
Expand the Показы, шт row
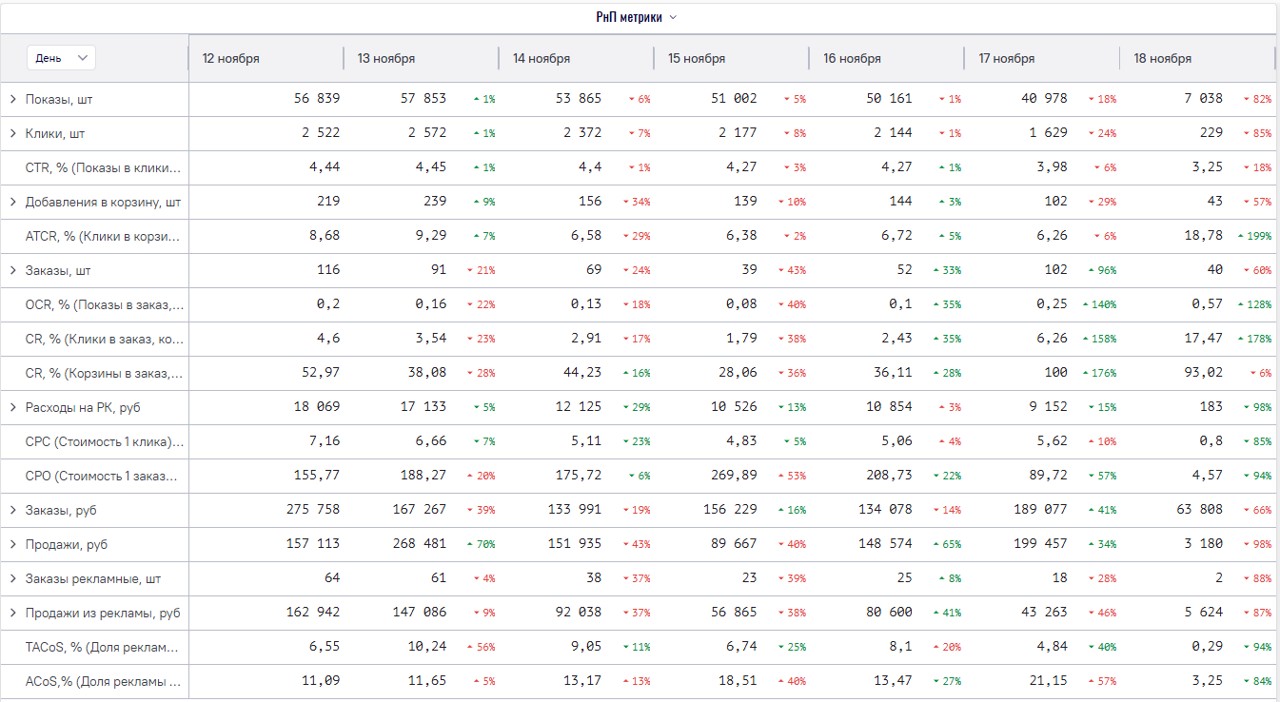(x=13, y=99)
